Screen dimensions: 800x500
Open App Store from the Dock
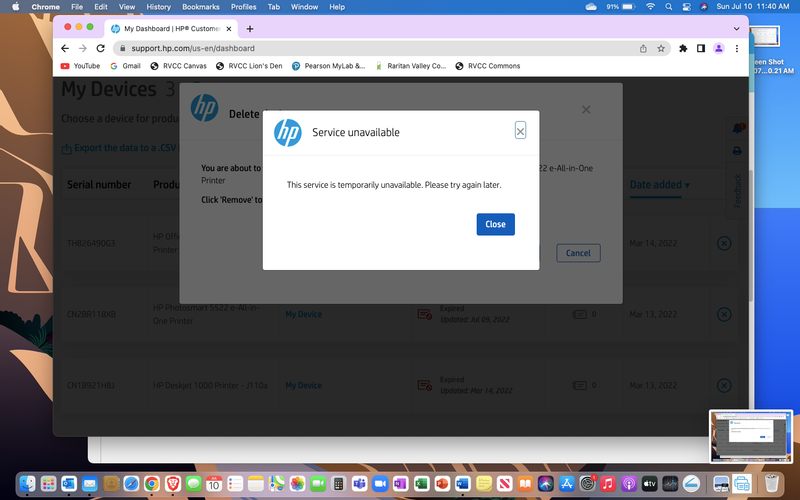coord(566,483)
